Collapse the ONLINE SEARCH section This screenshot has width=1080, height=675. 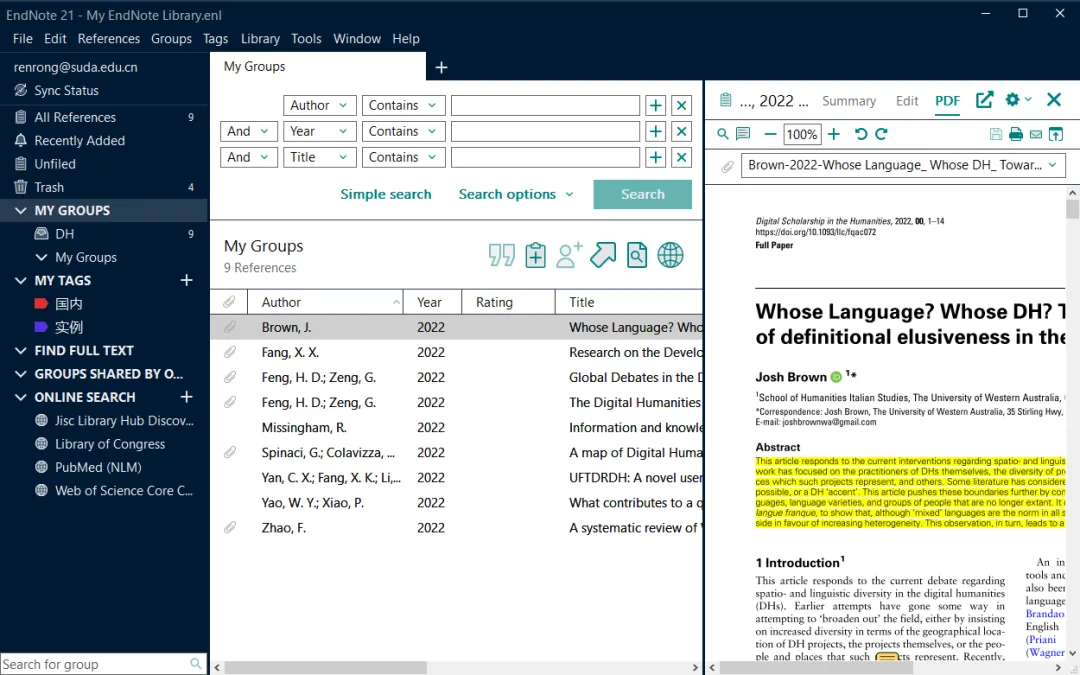21,397
